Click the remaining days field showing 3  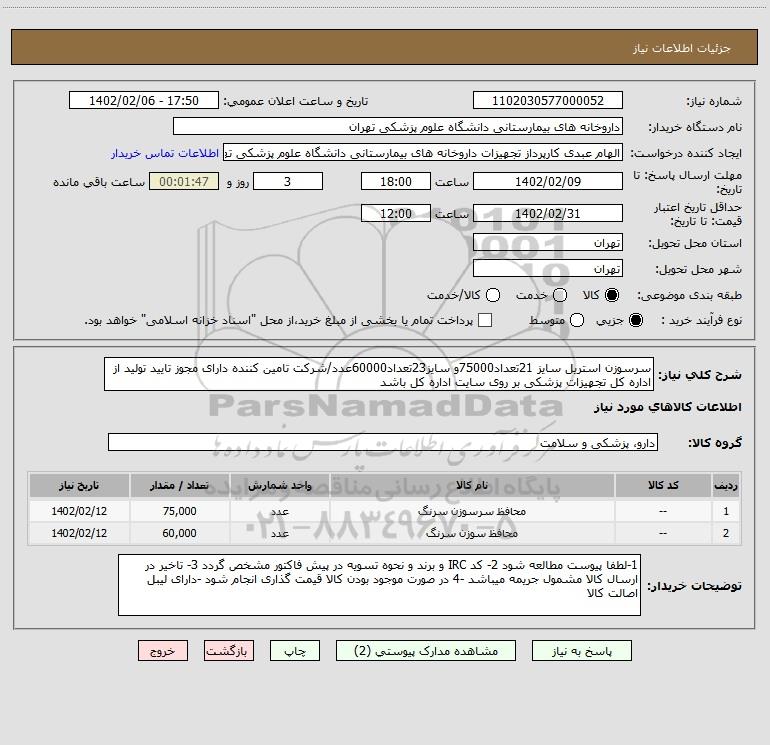(x=288, y=181)
